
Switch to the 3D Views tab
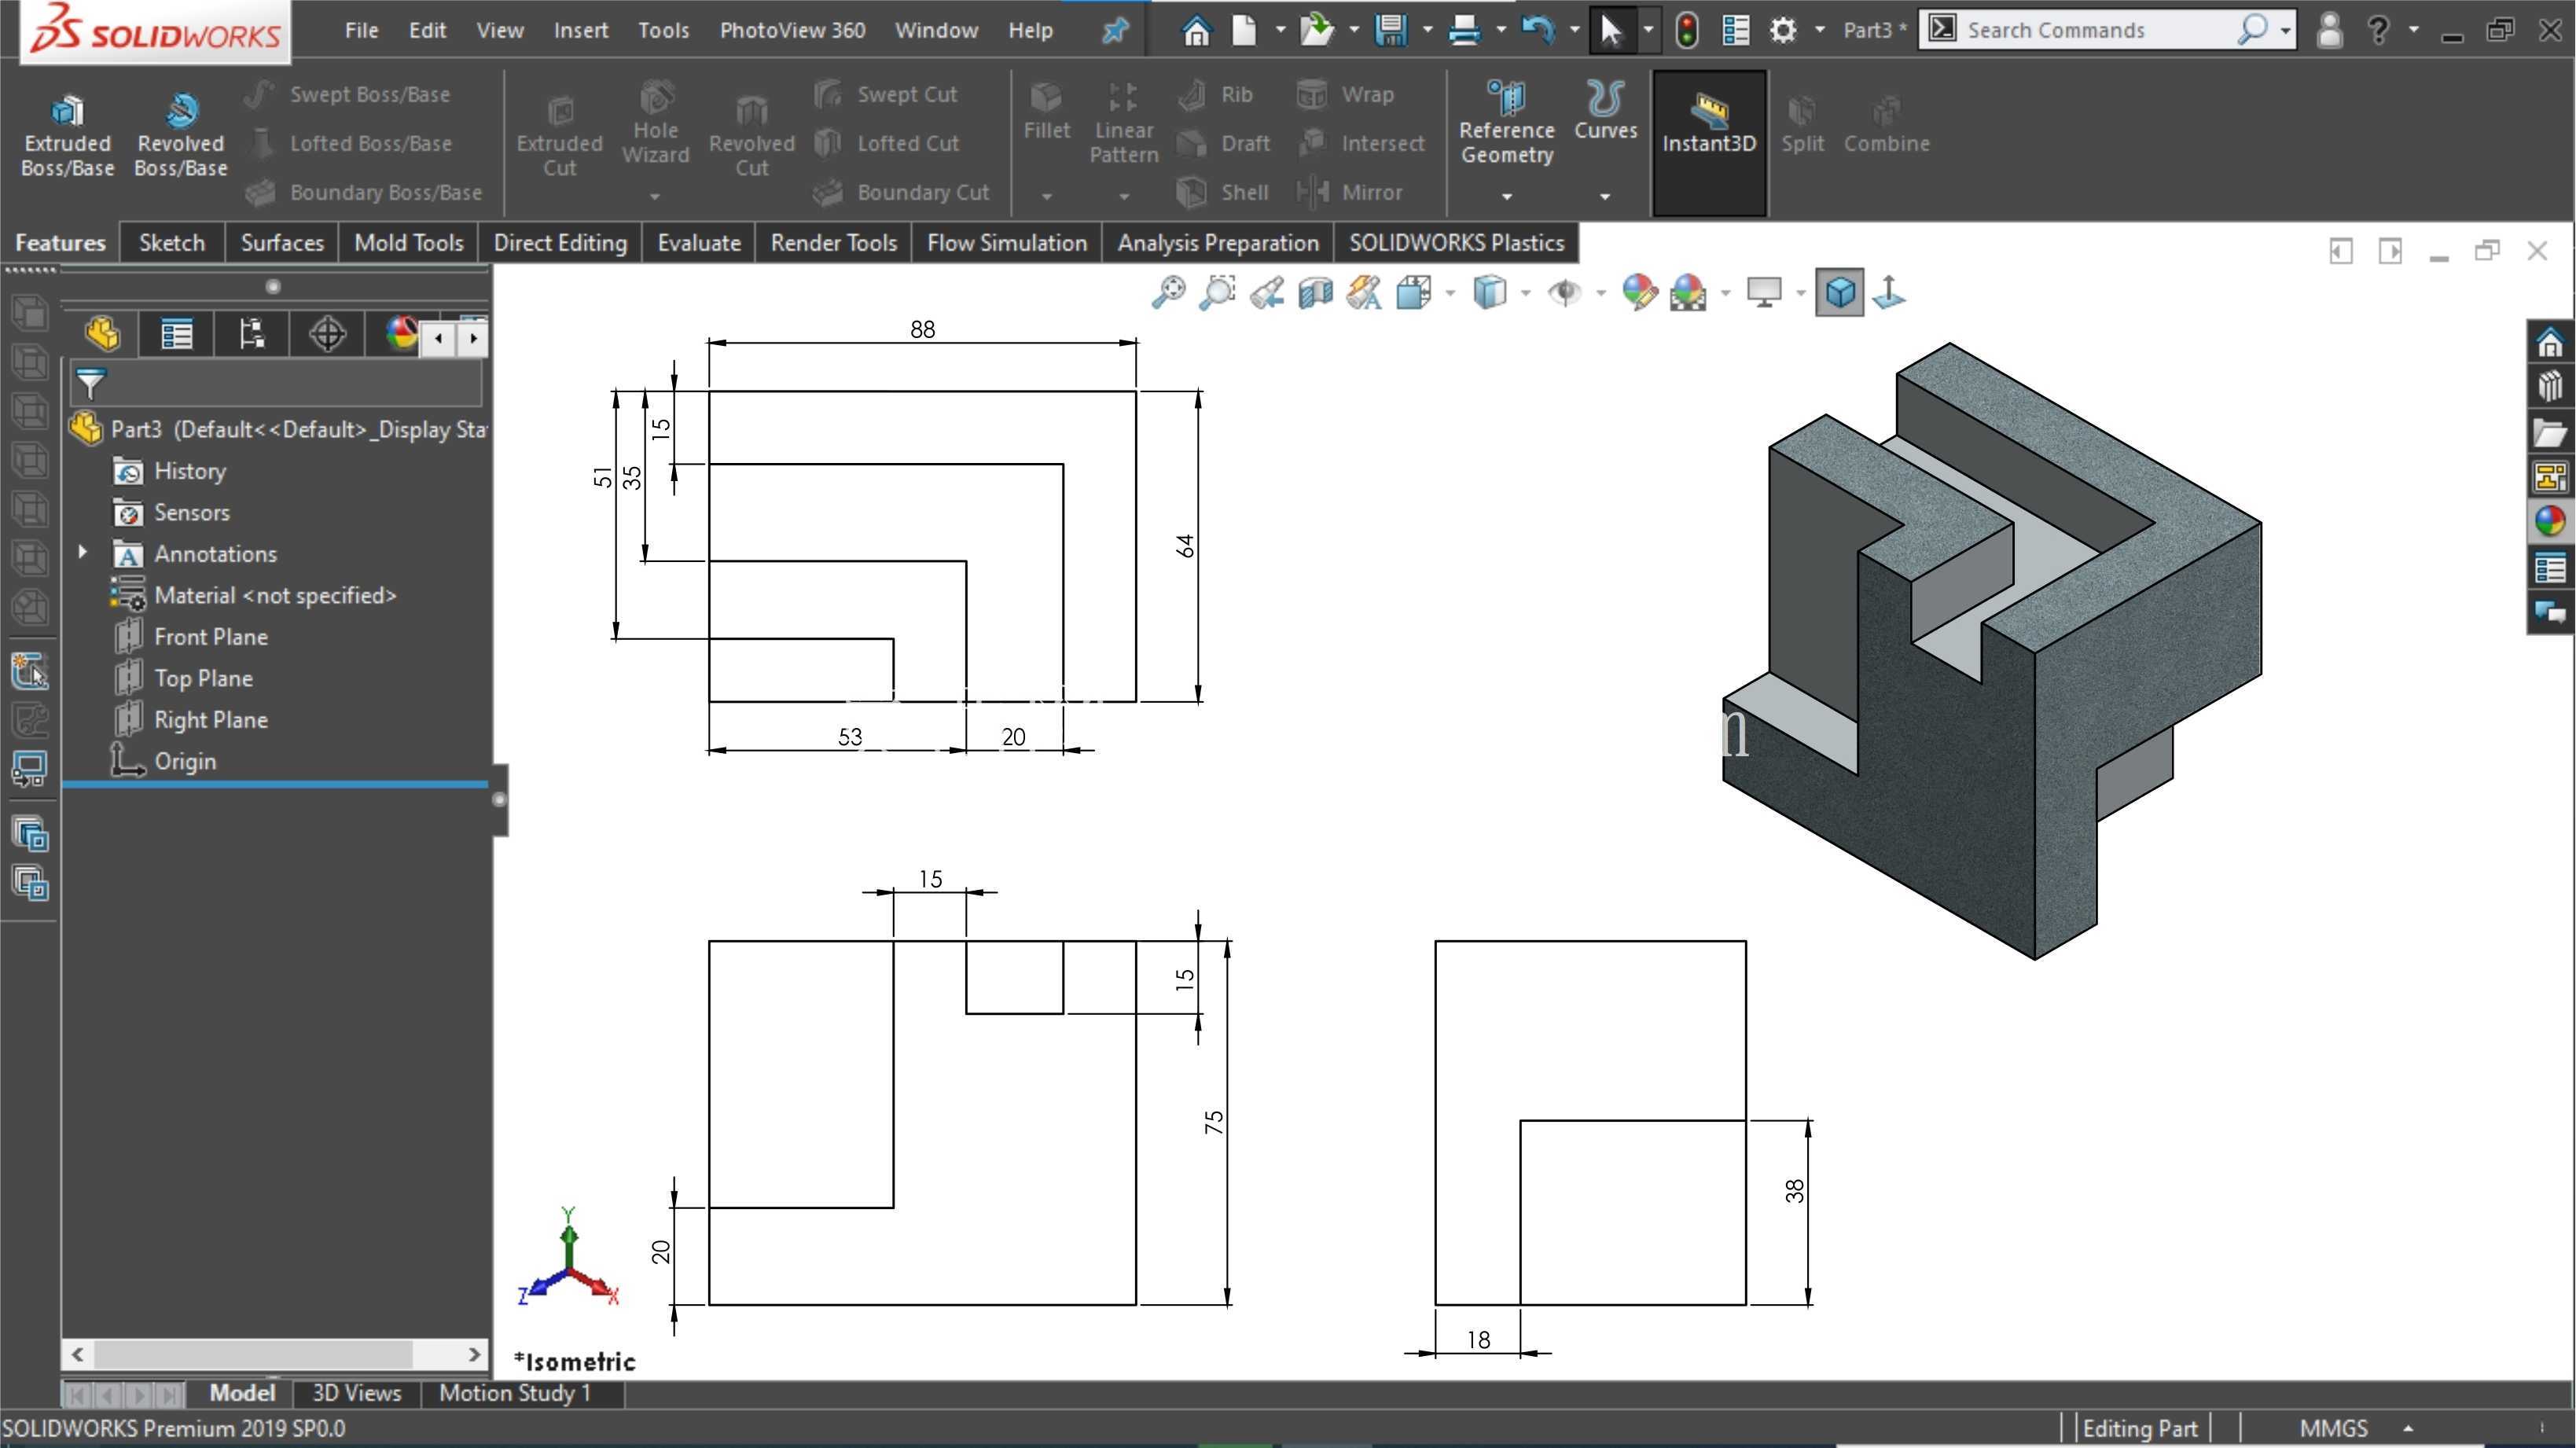pos(356,1393)
